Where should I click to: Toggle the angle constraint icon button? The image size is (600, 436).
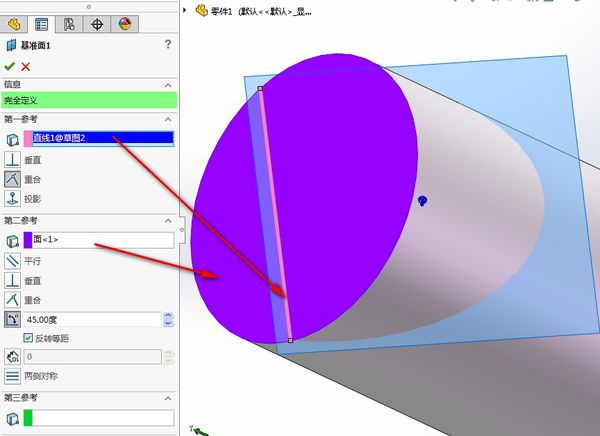click(12, 319)
